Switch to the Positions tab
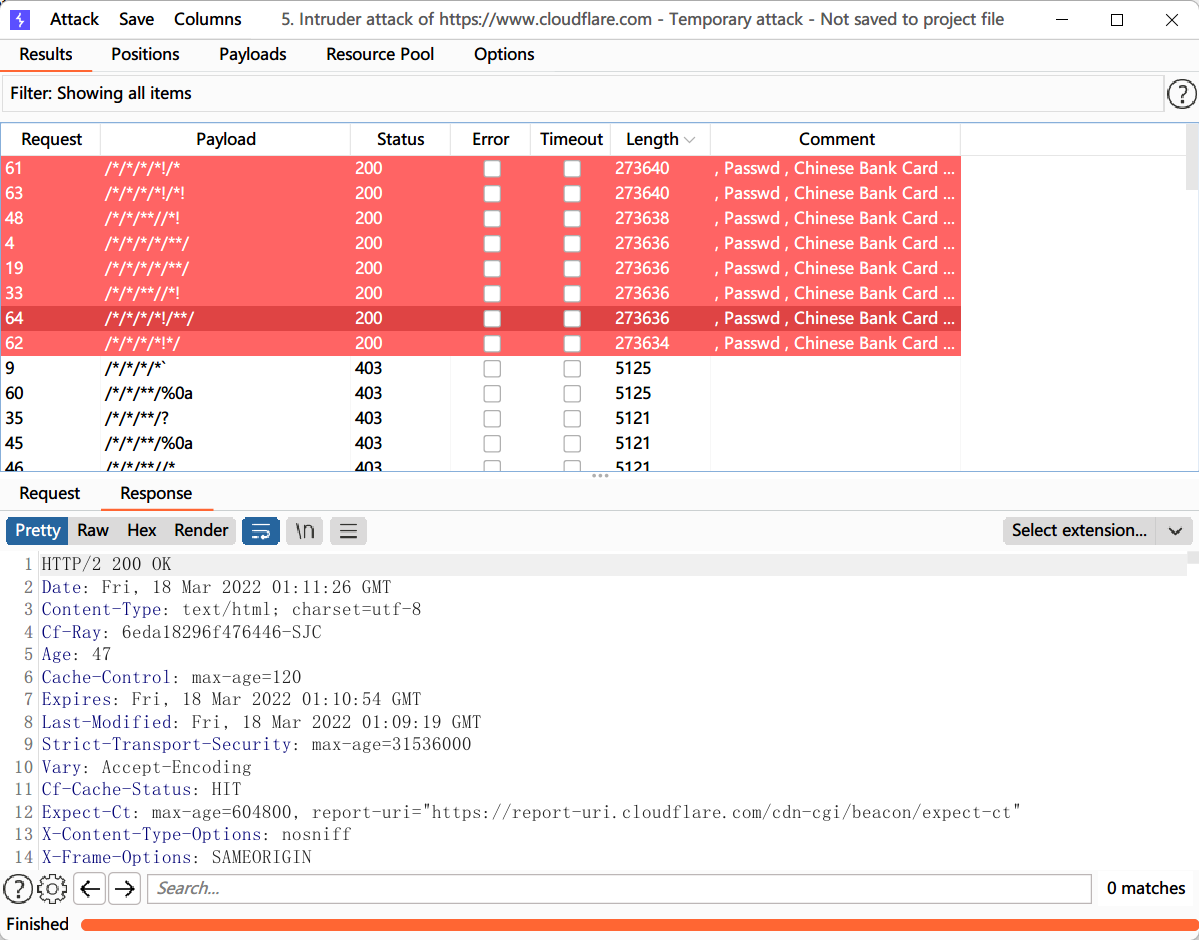 click(145, 54)
